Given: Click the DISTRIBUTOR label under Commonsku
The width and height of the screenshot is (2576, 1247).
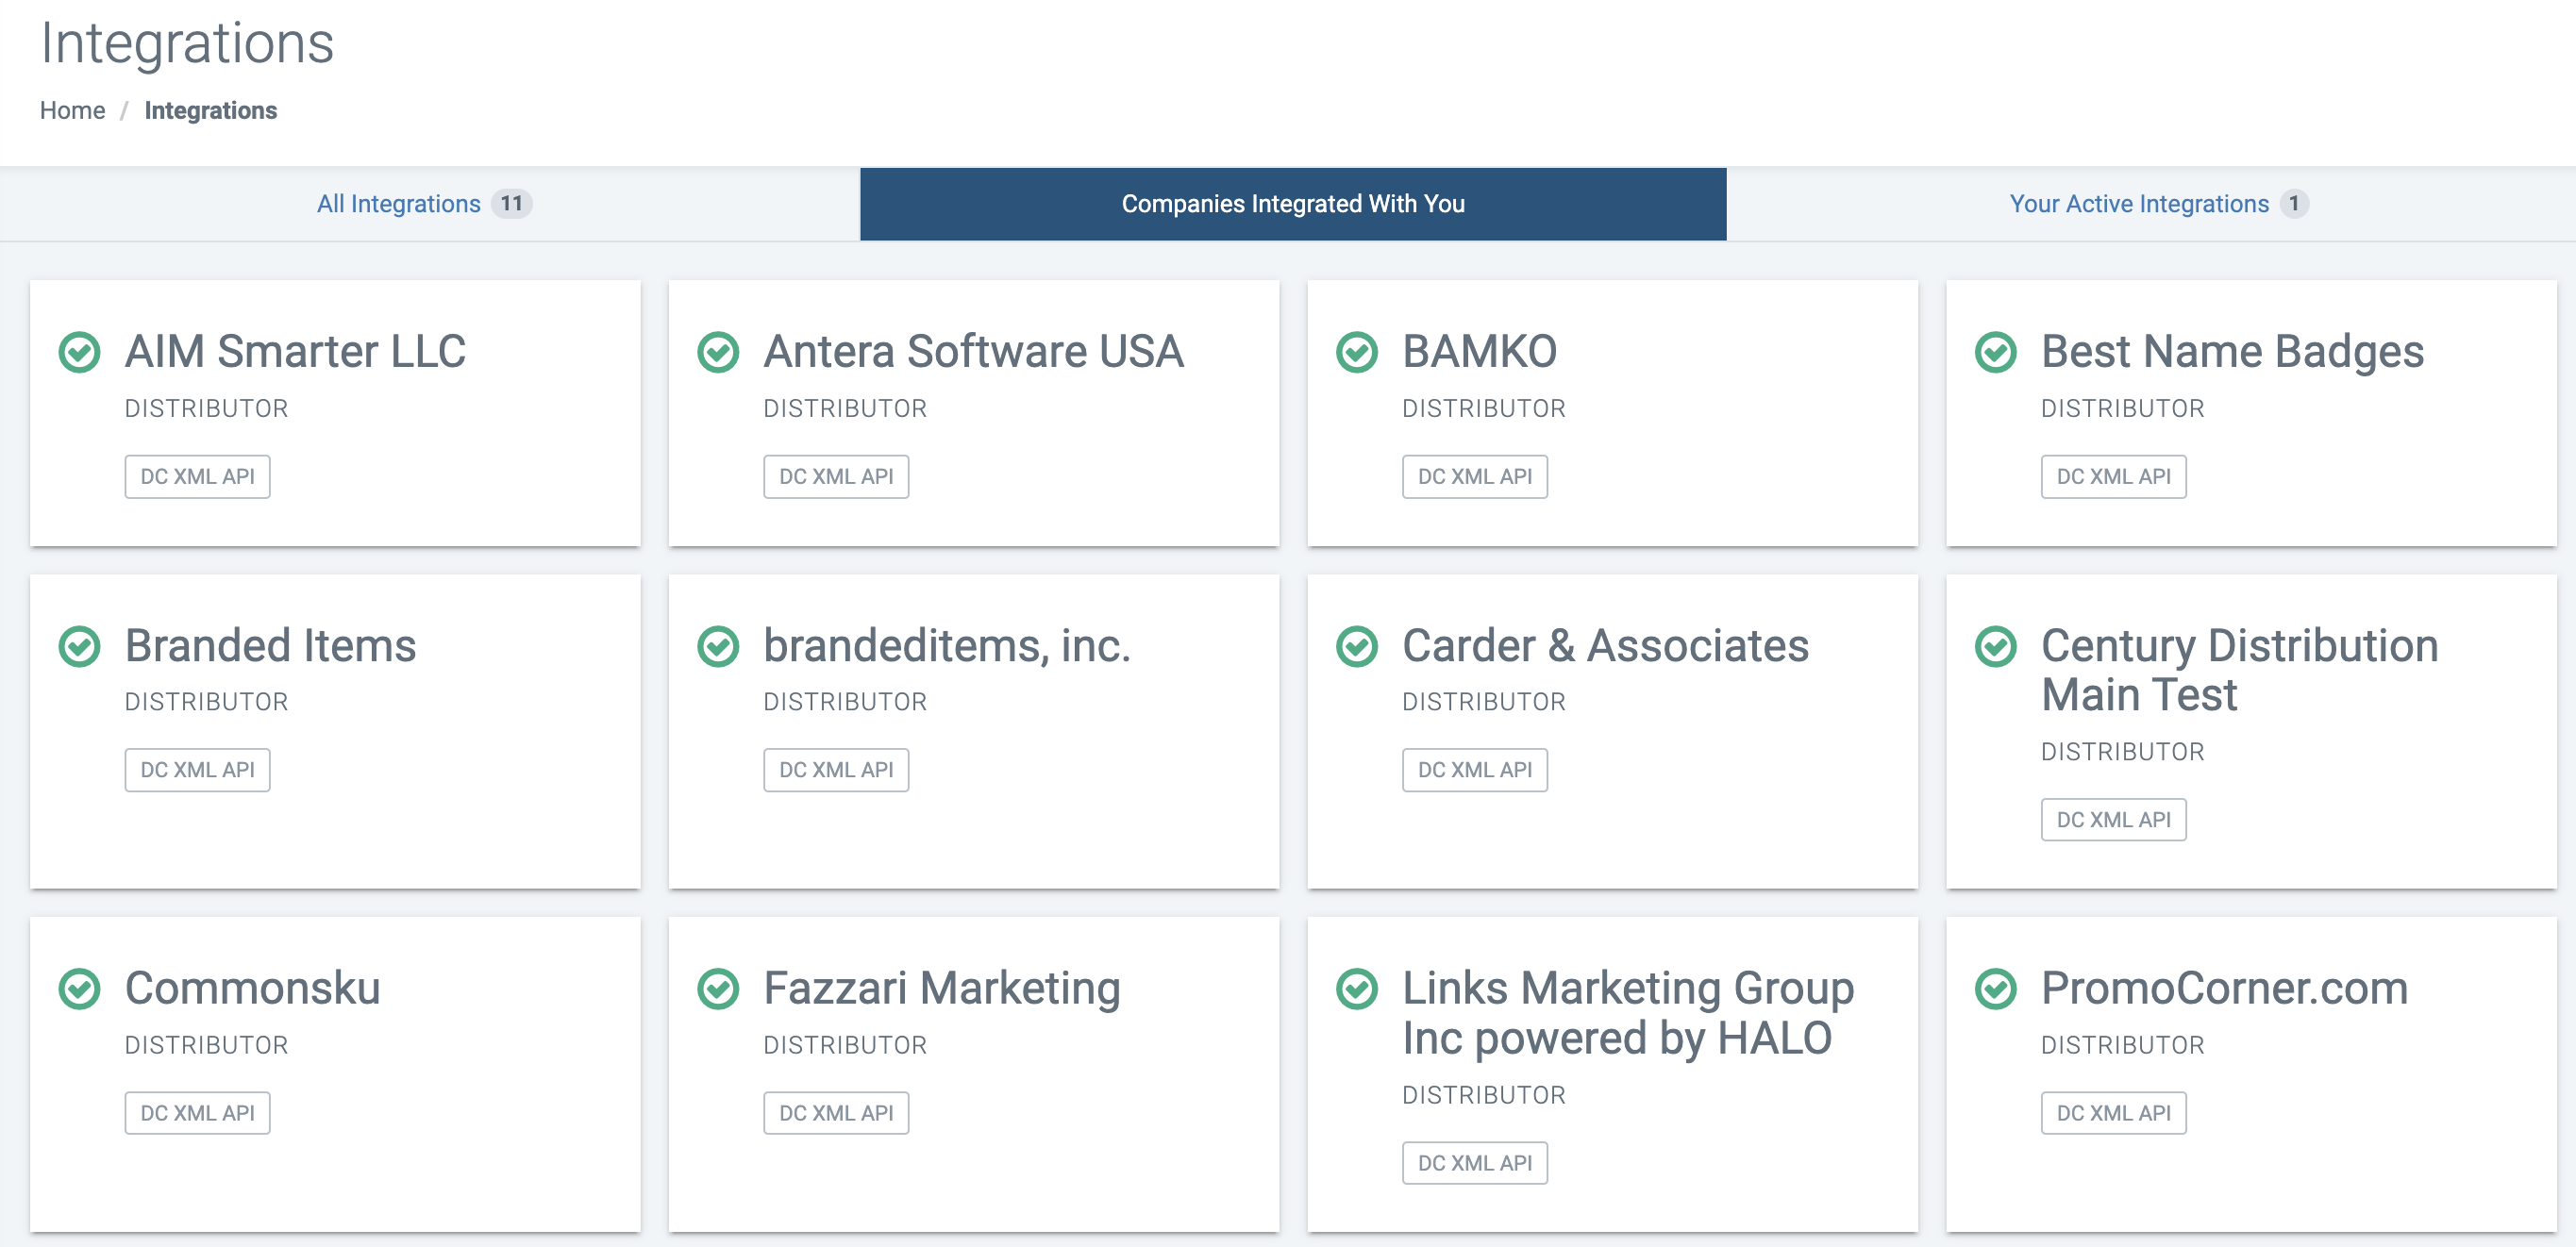Looking at the screenshot, I should 206,1045.
